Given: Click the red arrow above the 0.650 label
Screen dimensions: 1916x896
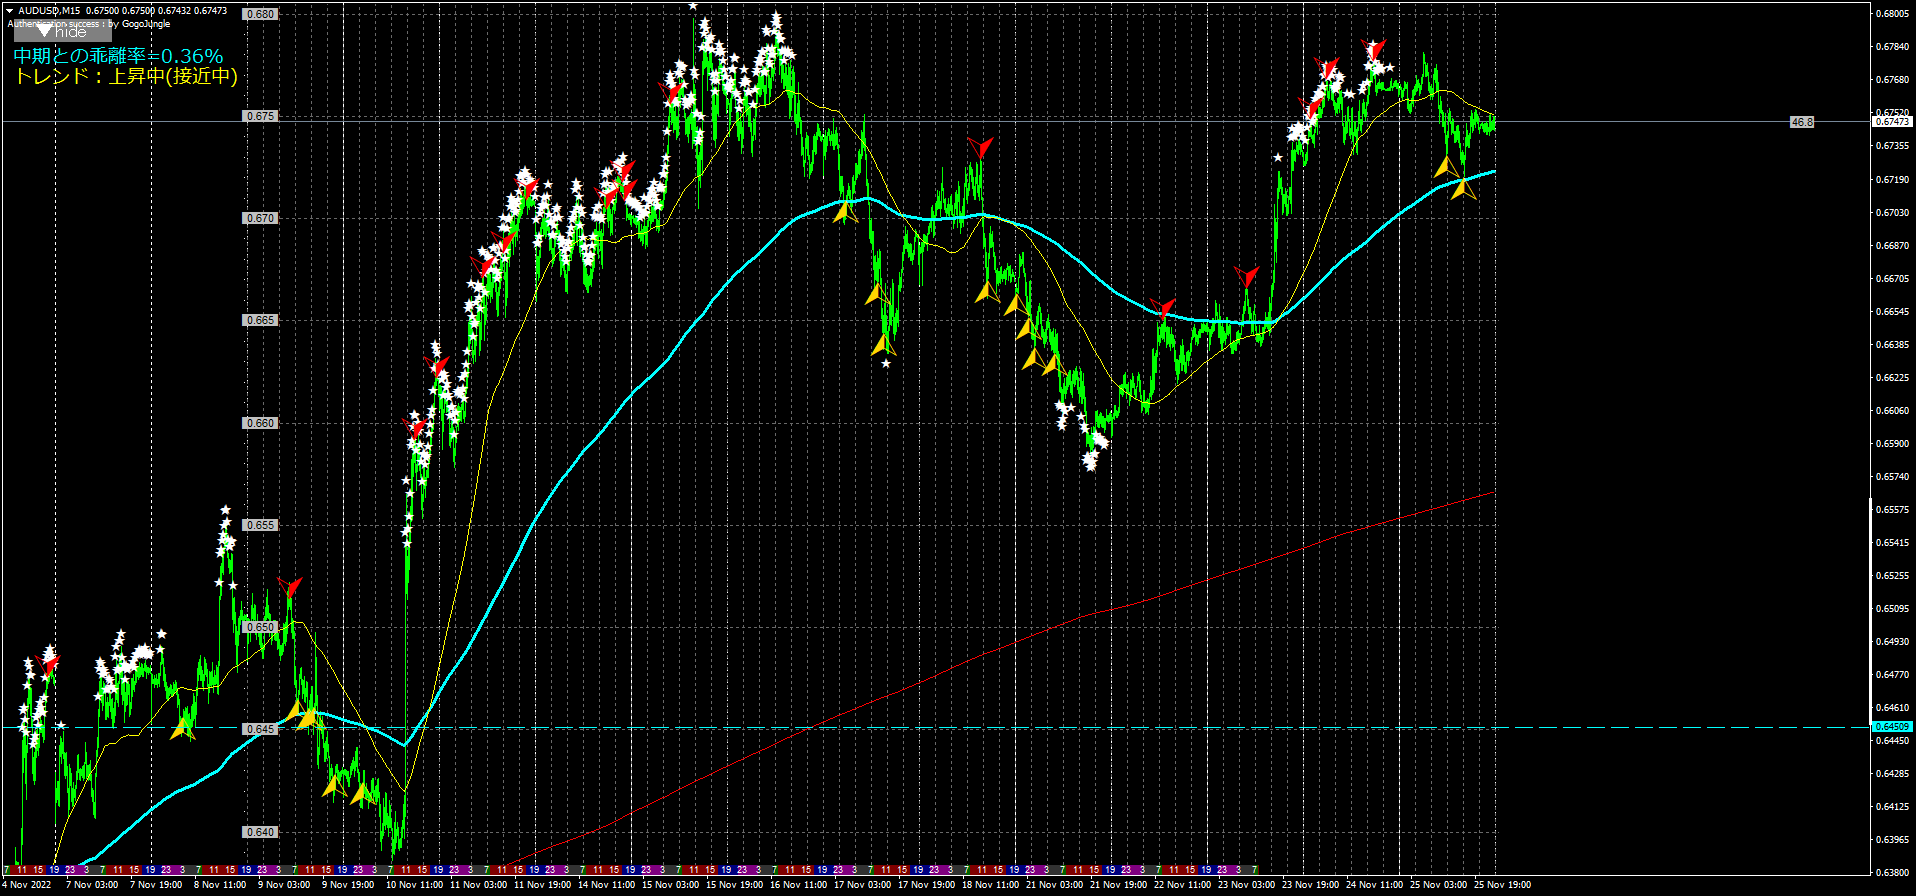Looking at the screenshot, I should (x=290, y=586).
